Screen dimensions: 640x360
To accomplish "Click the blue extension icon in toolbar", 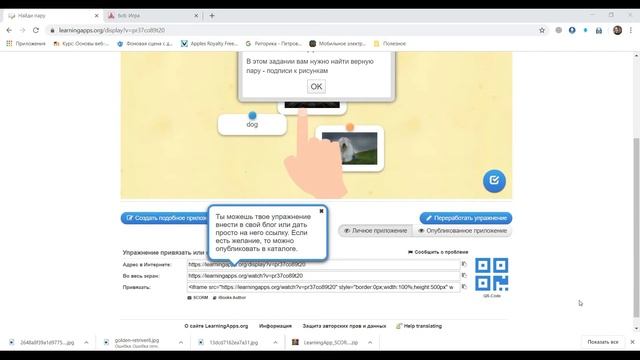I will [x=572, y=30].
